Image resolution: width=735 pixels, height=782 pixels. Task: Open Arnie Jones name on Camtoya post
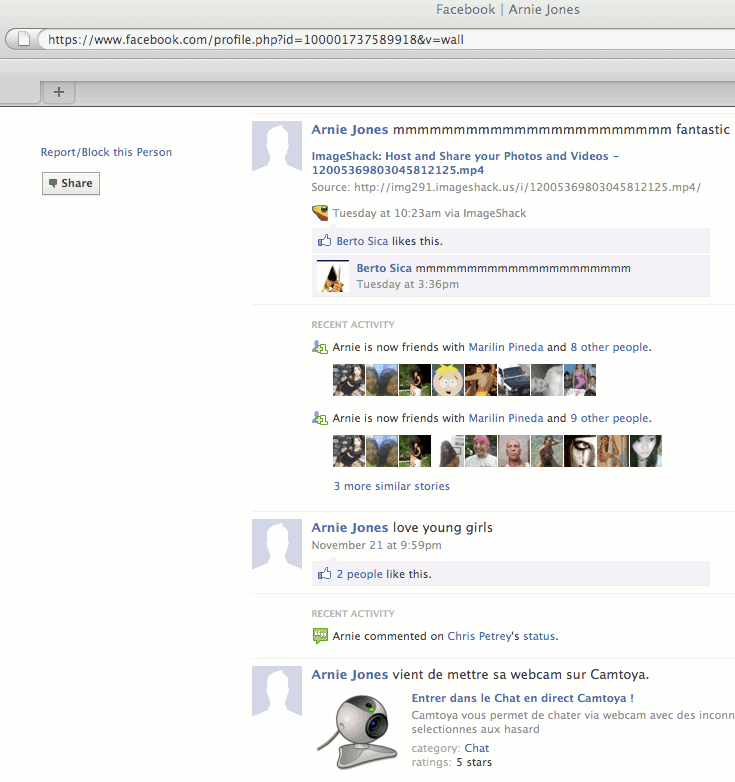(350, 675)
